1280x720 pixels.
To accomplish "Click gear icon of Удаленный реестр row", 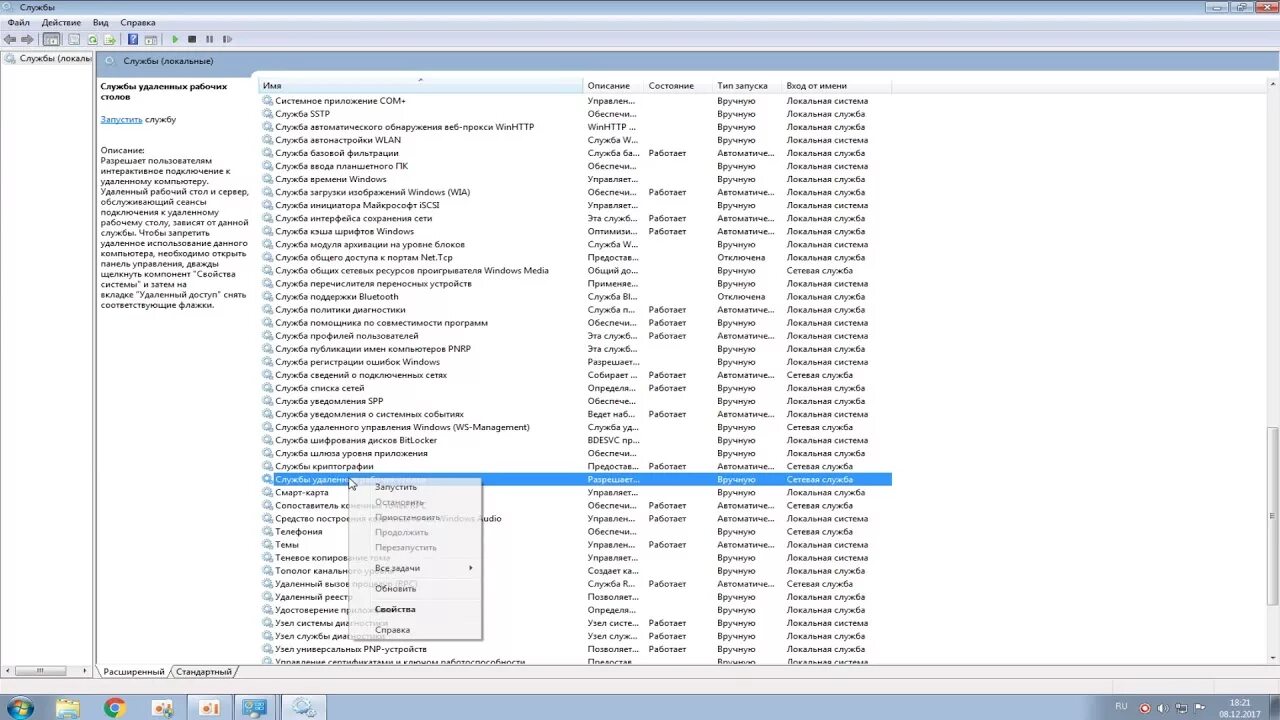I will tap(267, 597).
